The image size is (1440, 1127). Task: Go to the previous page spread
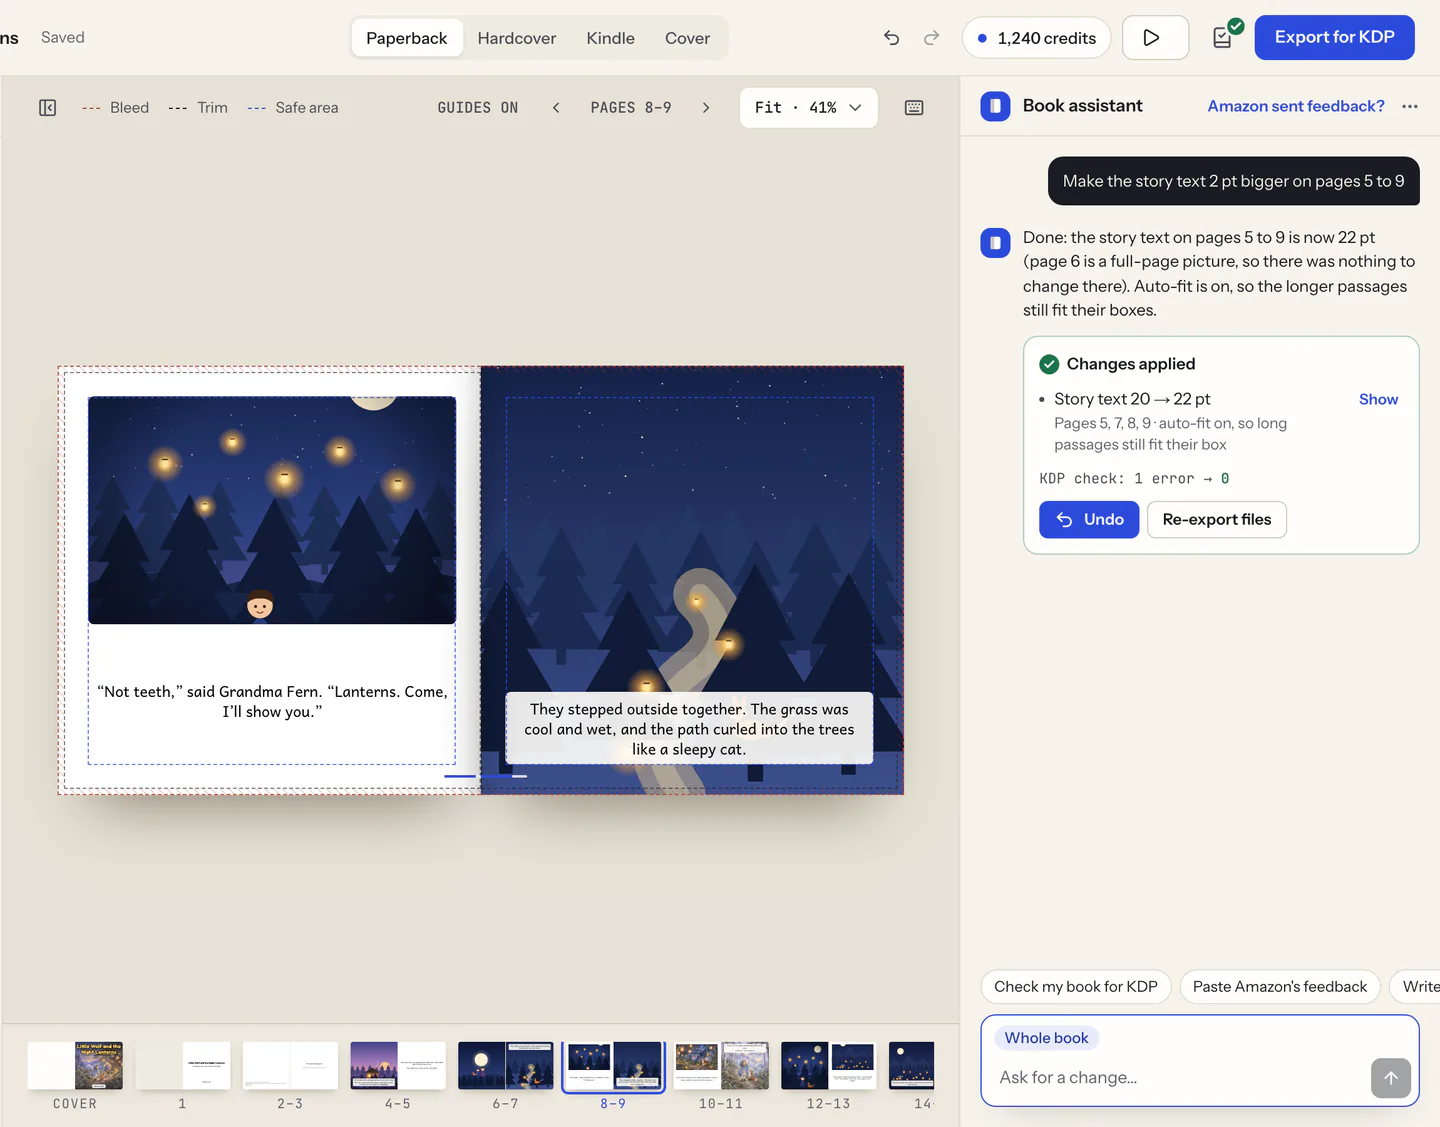click(556, 108)
